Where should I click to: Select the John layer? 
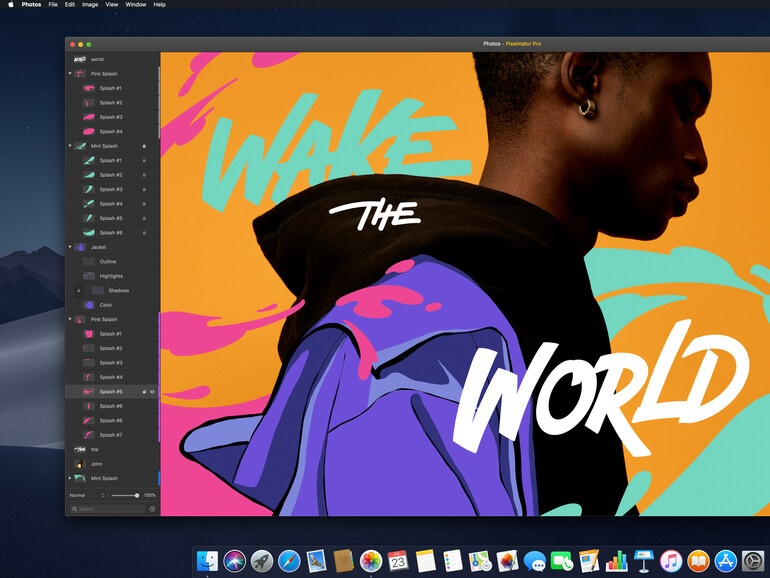(x=112, y=464)
